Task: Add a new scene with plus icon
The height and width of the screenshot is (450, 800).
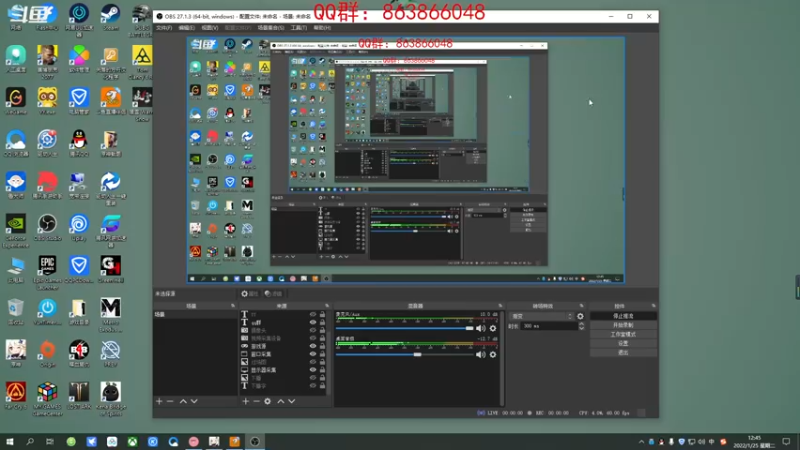Action: point(159,402)
